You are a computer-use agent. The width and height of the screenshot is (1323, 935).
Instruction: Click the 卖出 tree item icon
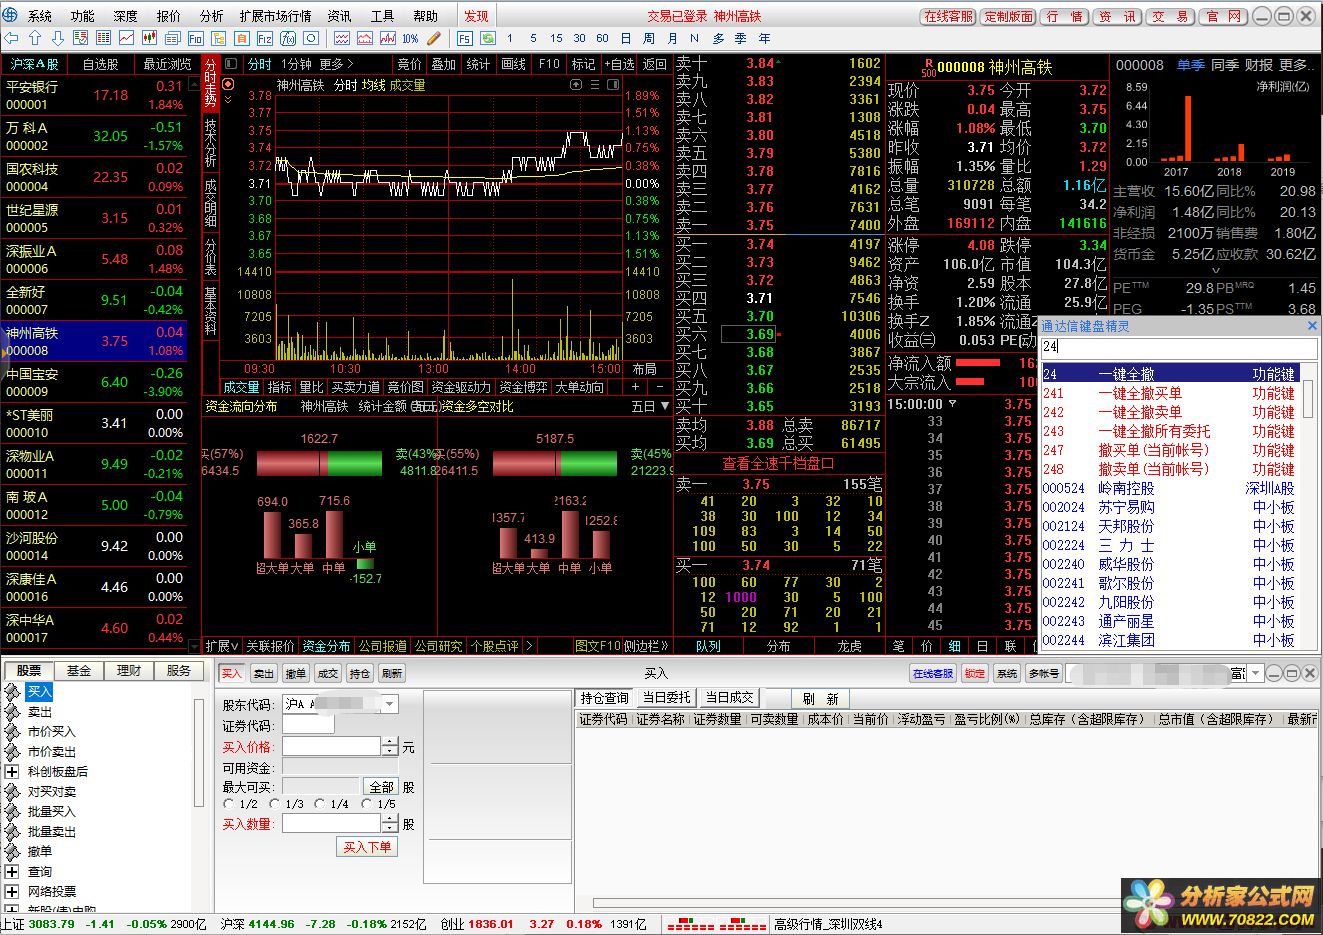(12, 712)
